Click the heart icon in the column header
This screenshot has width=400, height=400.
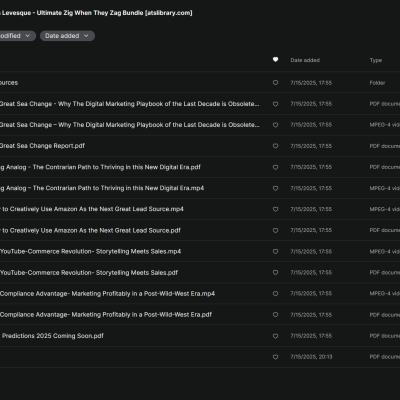(x=275, y=60)
